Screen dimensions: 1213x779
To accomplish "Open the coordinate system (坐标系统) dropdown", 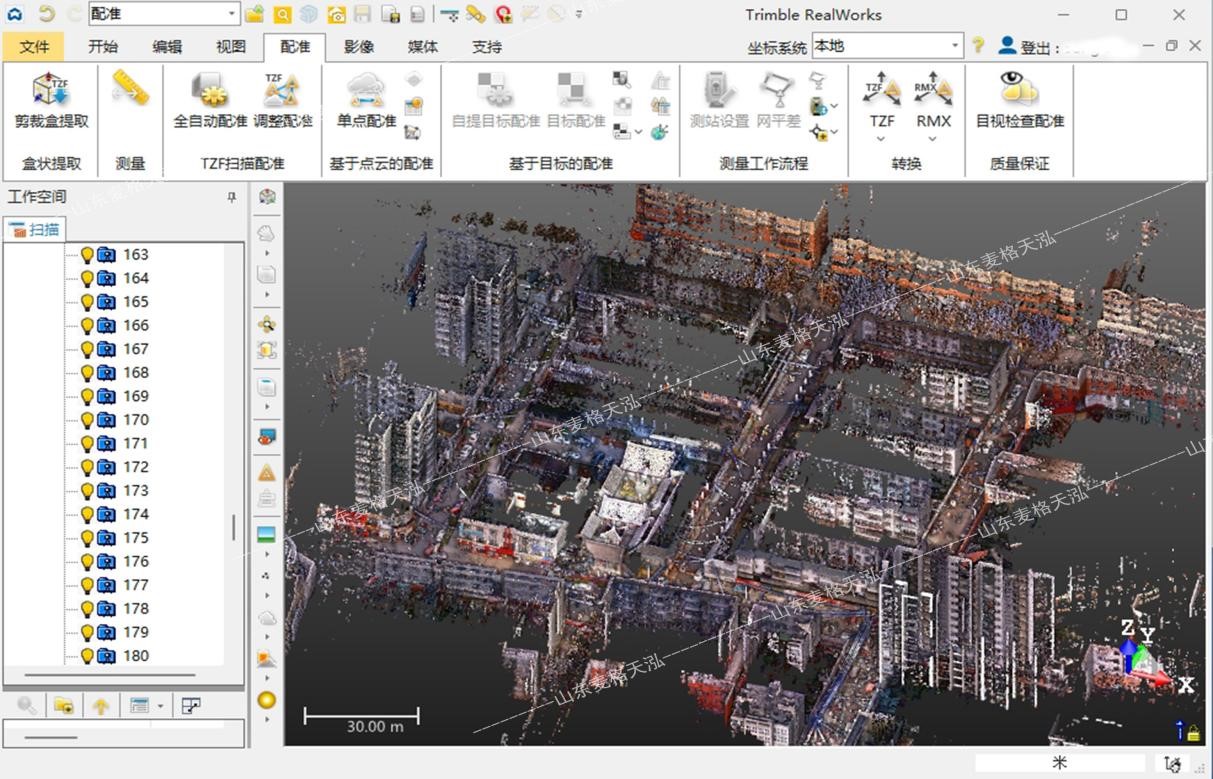I will click(956, 46).
